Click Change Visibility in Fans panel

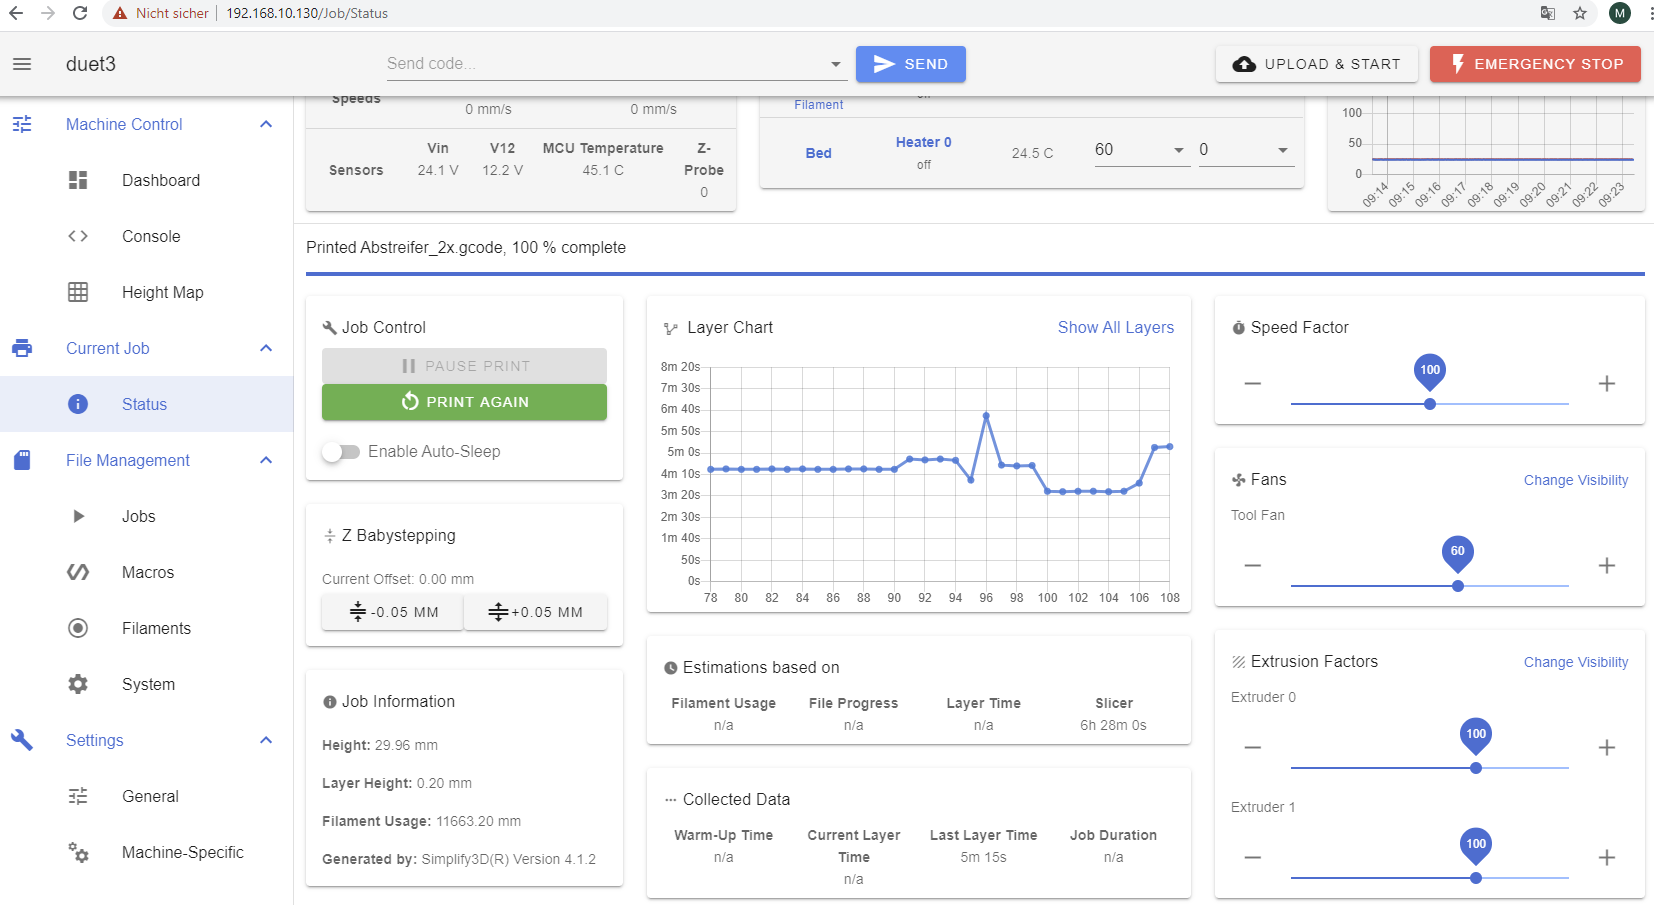coord(1576,480)
